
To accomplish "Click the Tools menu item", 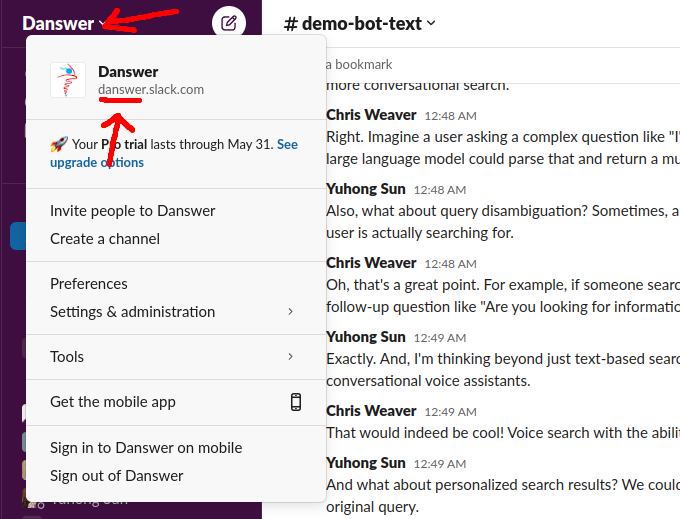I will click(67, 357).
